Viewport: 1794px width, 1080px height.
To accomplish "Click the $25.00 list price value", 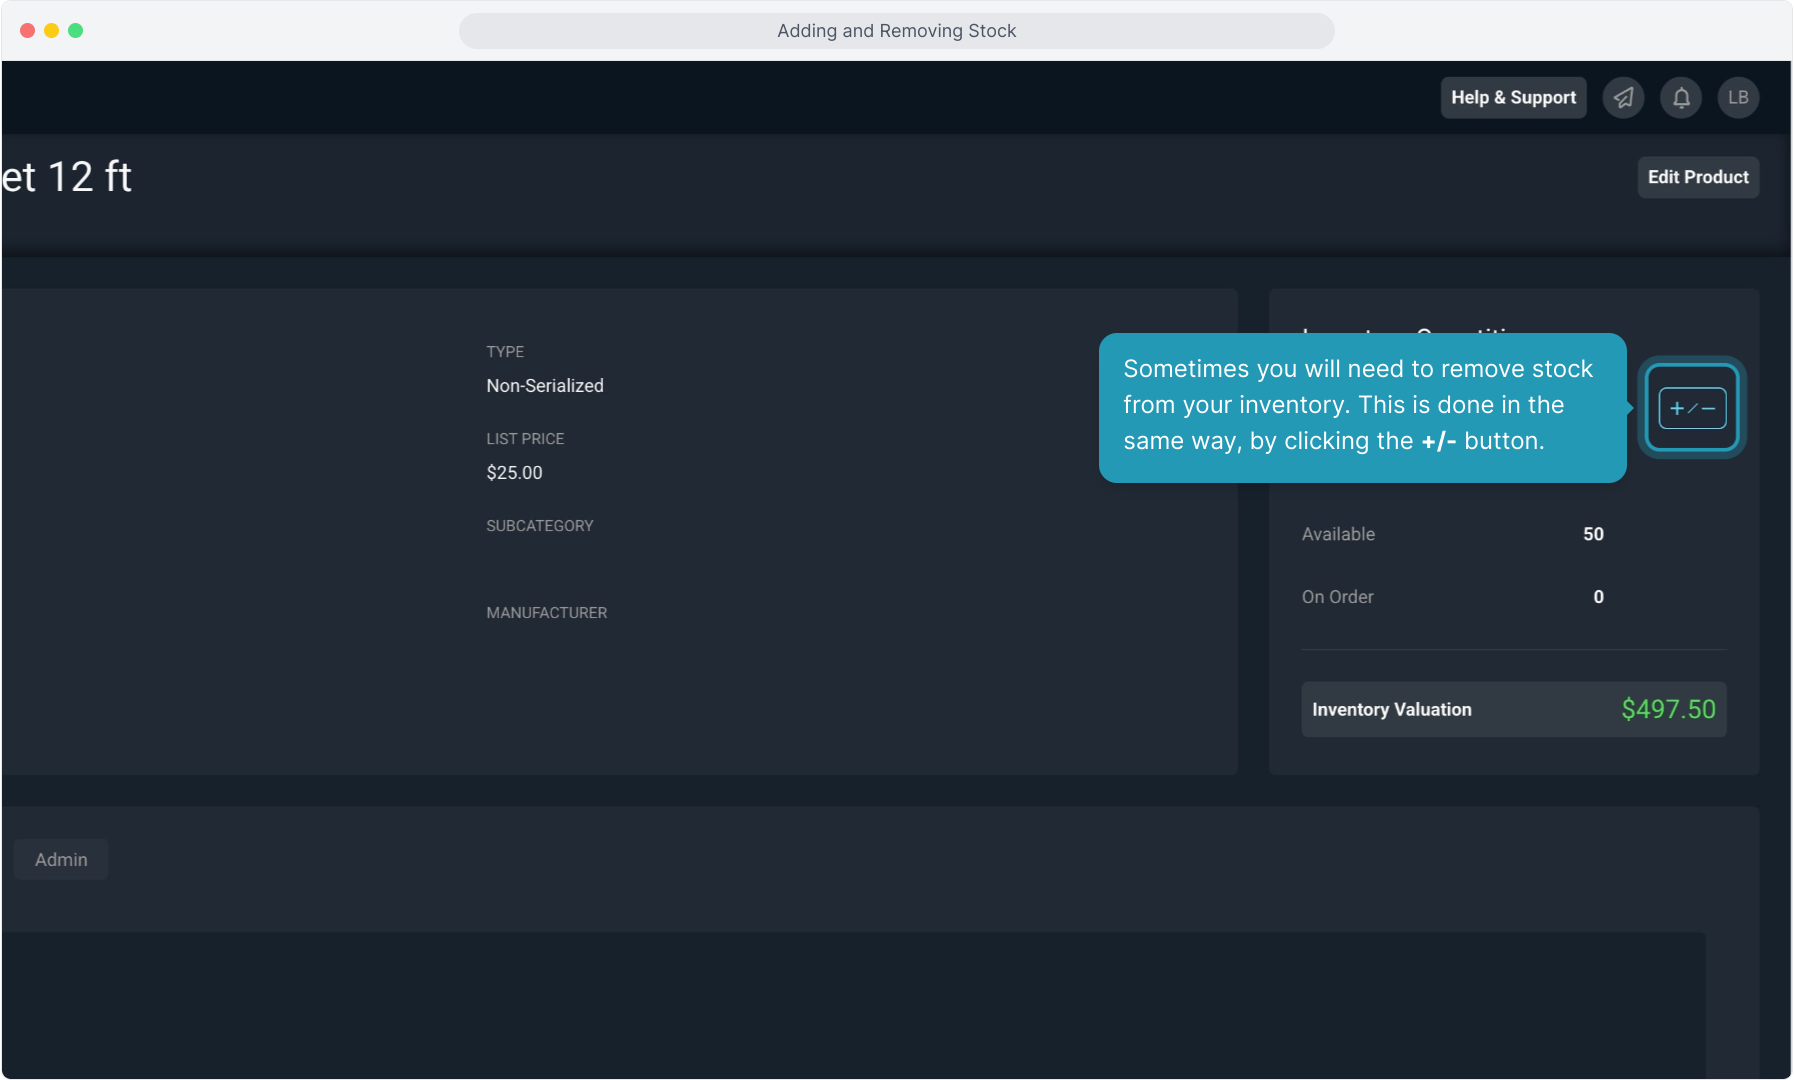I will pos(514,473).
